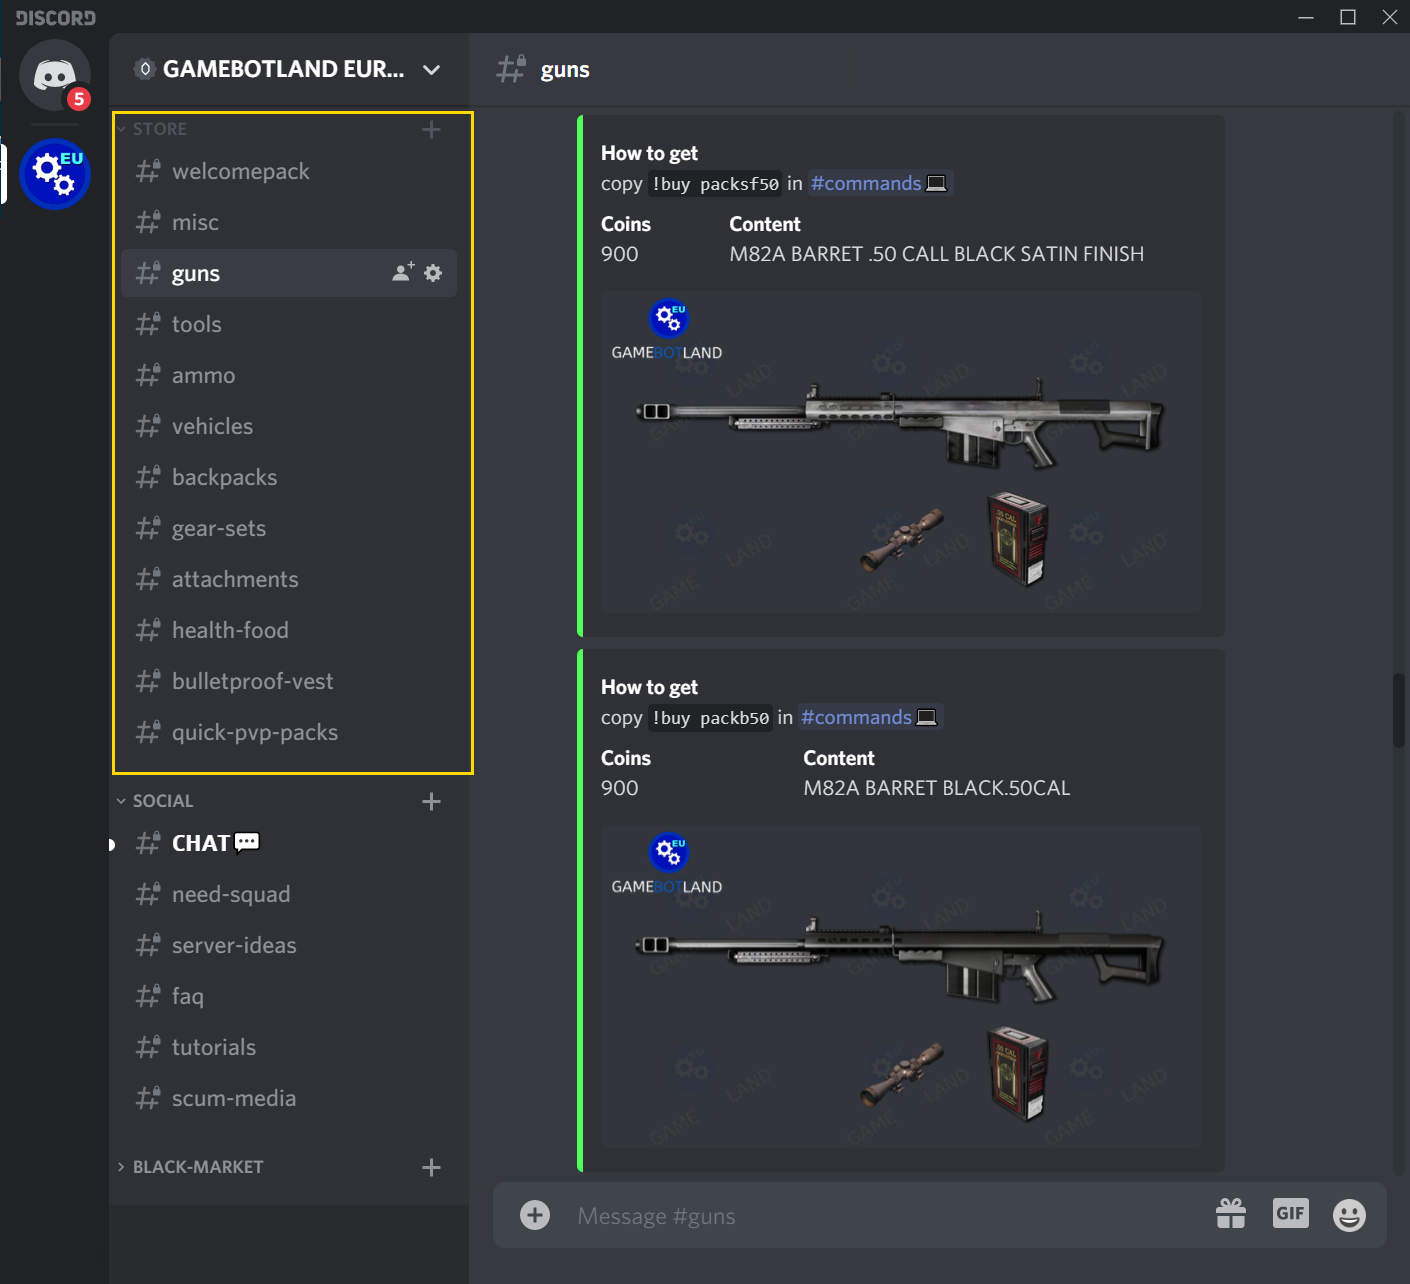Viewport: 1410px width, 1284px height.
Task: Open the emoji picker
Action: pos(1349,1215)
